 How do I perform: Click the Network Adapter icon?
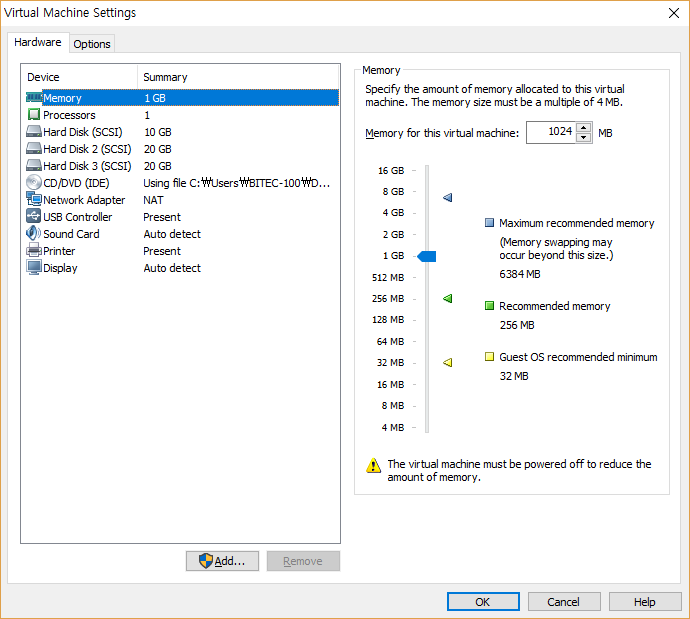tap(34, 199)
